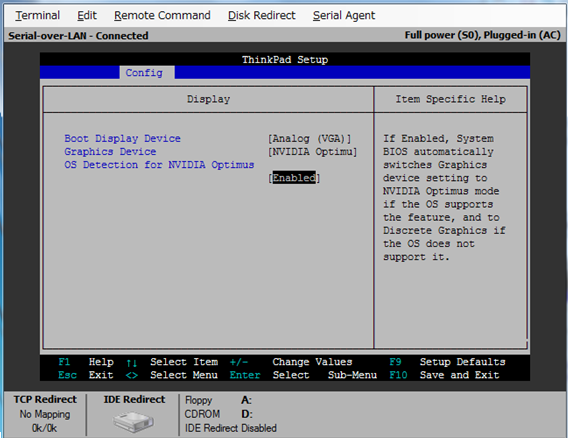Open the Terminal menu
Screen dimensions: 568x438
pyautogui.click(x=37, y=16)
